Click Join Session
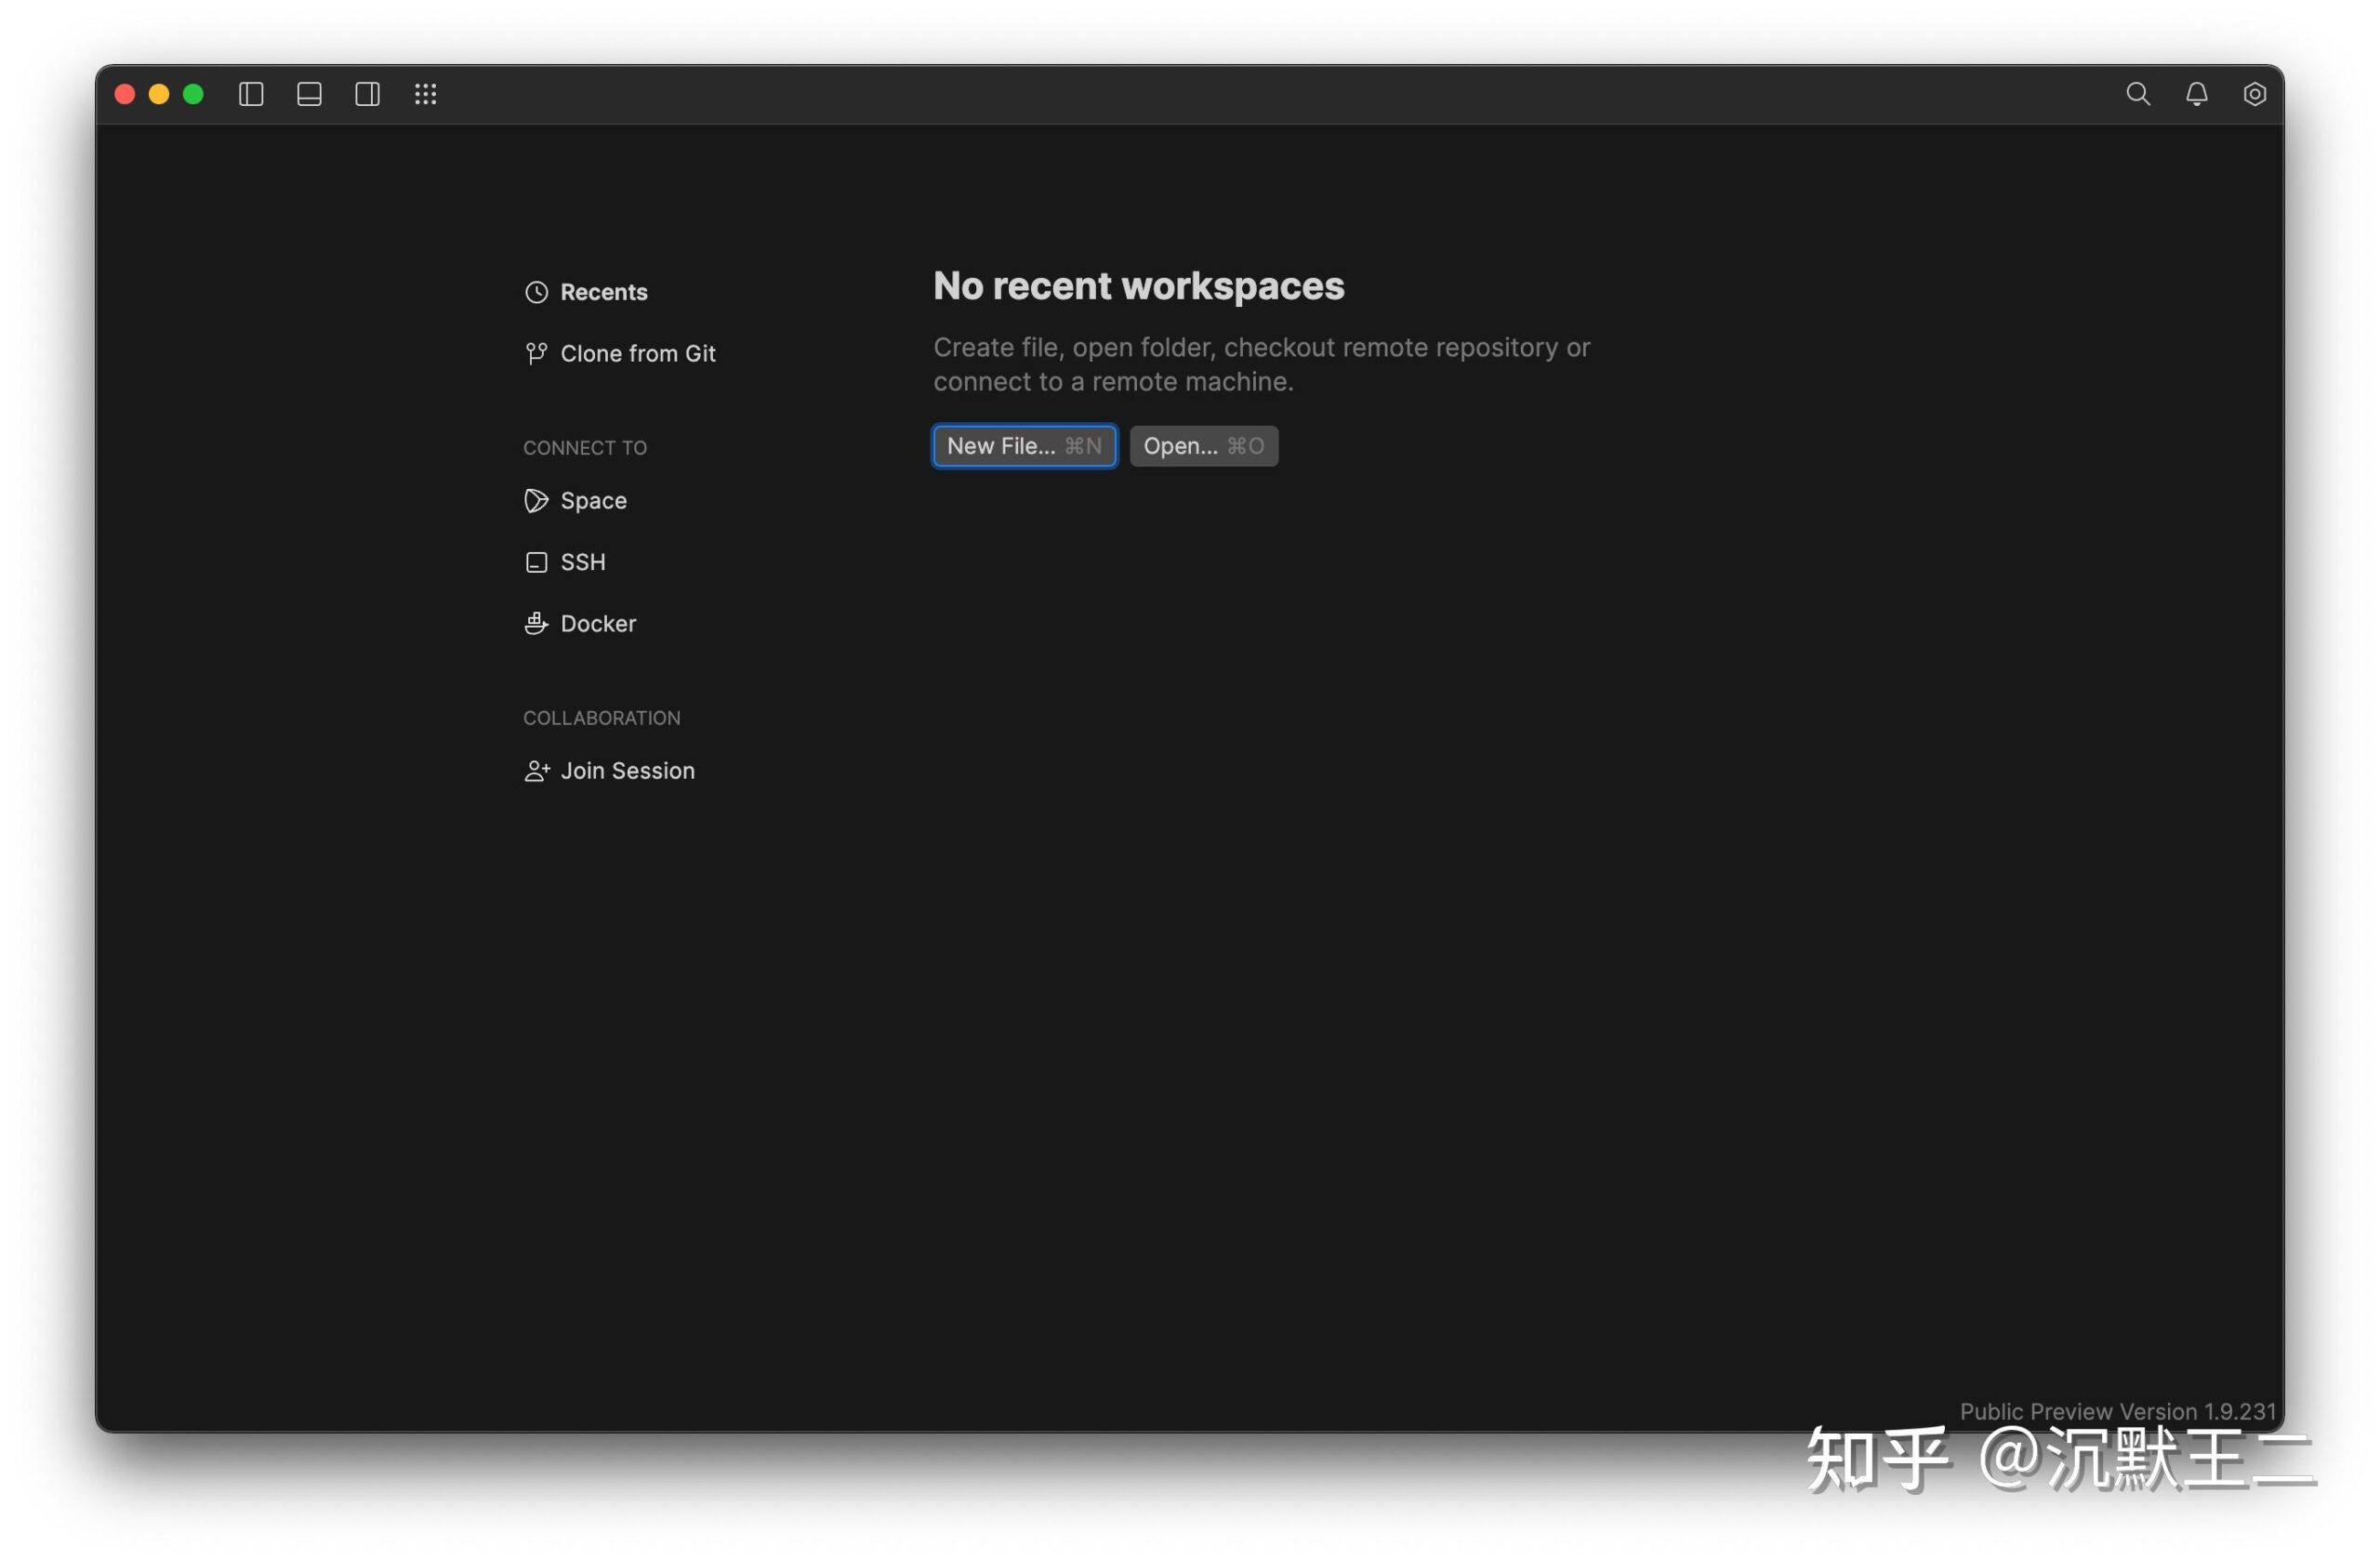Image resolution: width=2380 pixels, height=1559 pixels. coord(610,770)
